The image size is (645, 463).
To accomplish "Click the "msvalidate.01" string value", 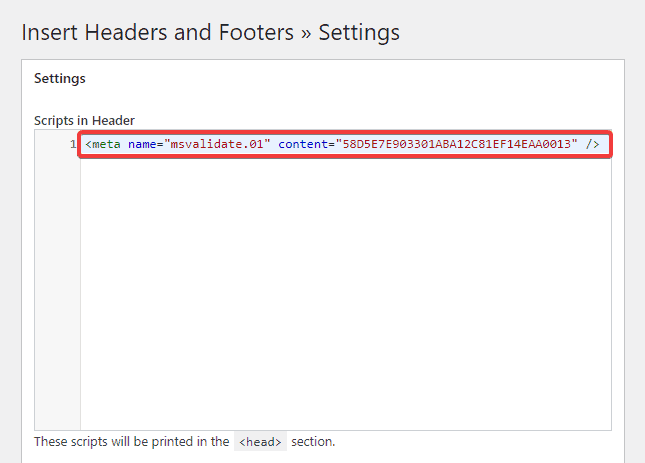I will 219,145.
